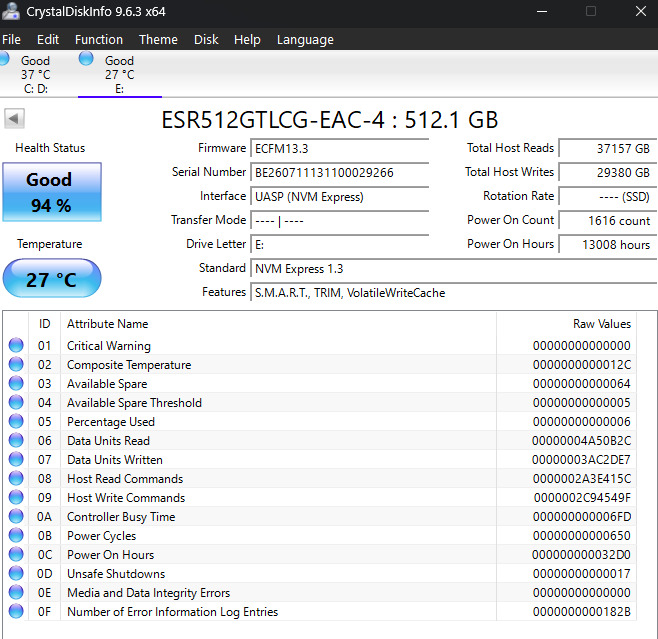The width and height of the screenshot is (658, 639).
Task: Click the 27 °C temperature button
Action: tap(51, 279)
